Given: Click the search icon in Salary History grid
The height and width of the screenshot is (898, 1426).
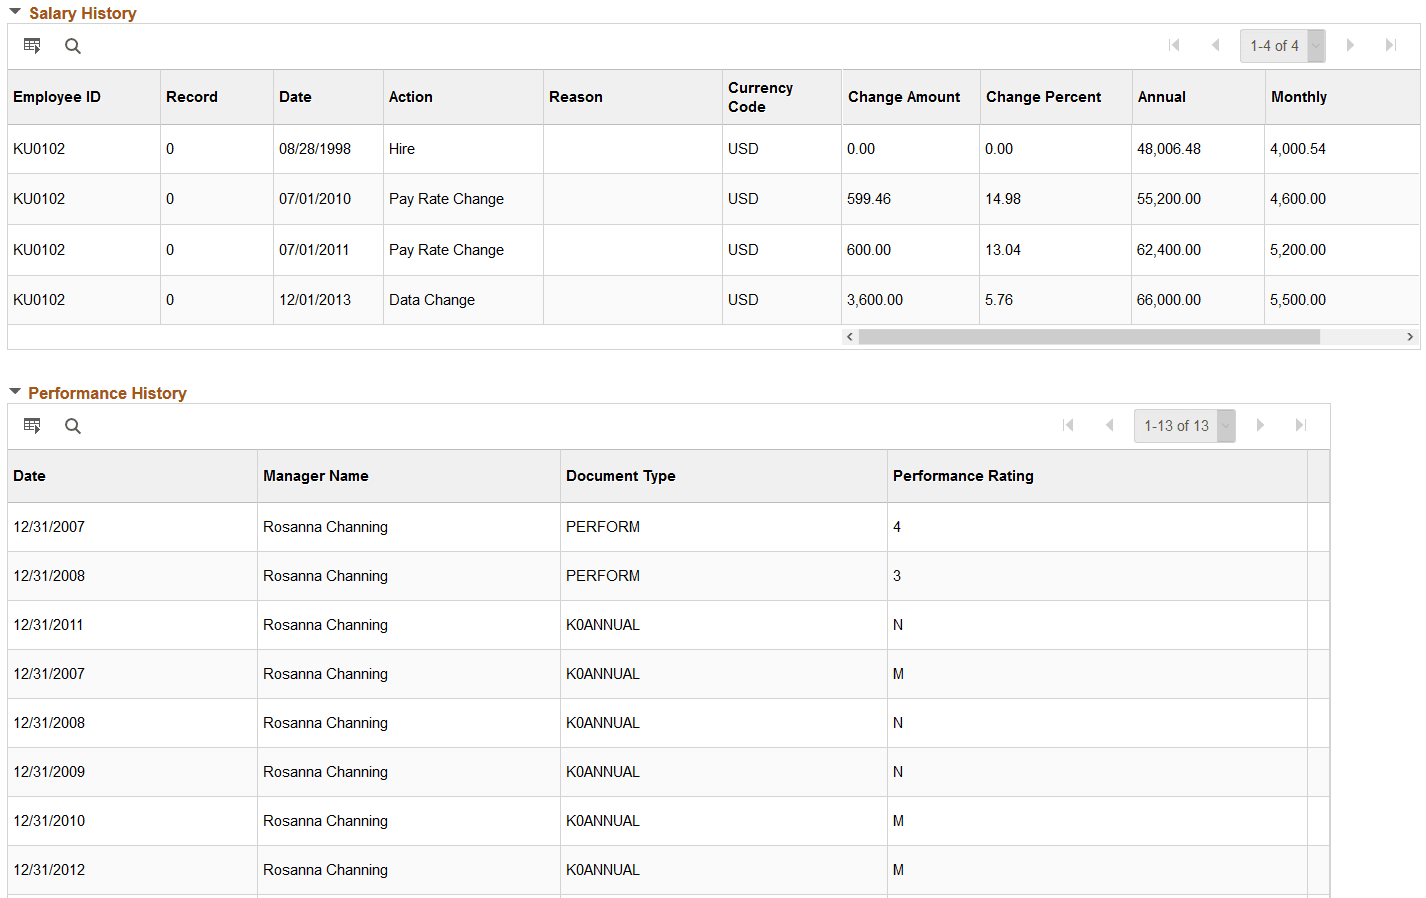Looking at the screenshot, I should click(x=72, y=45).
